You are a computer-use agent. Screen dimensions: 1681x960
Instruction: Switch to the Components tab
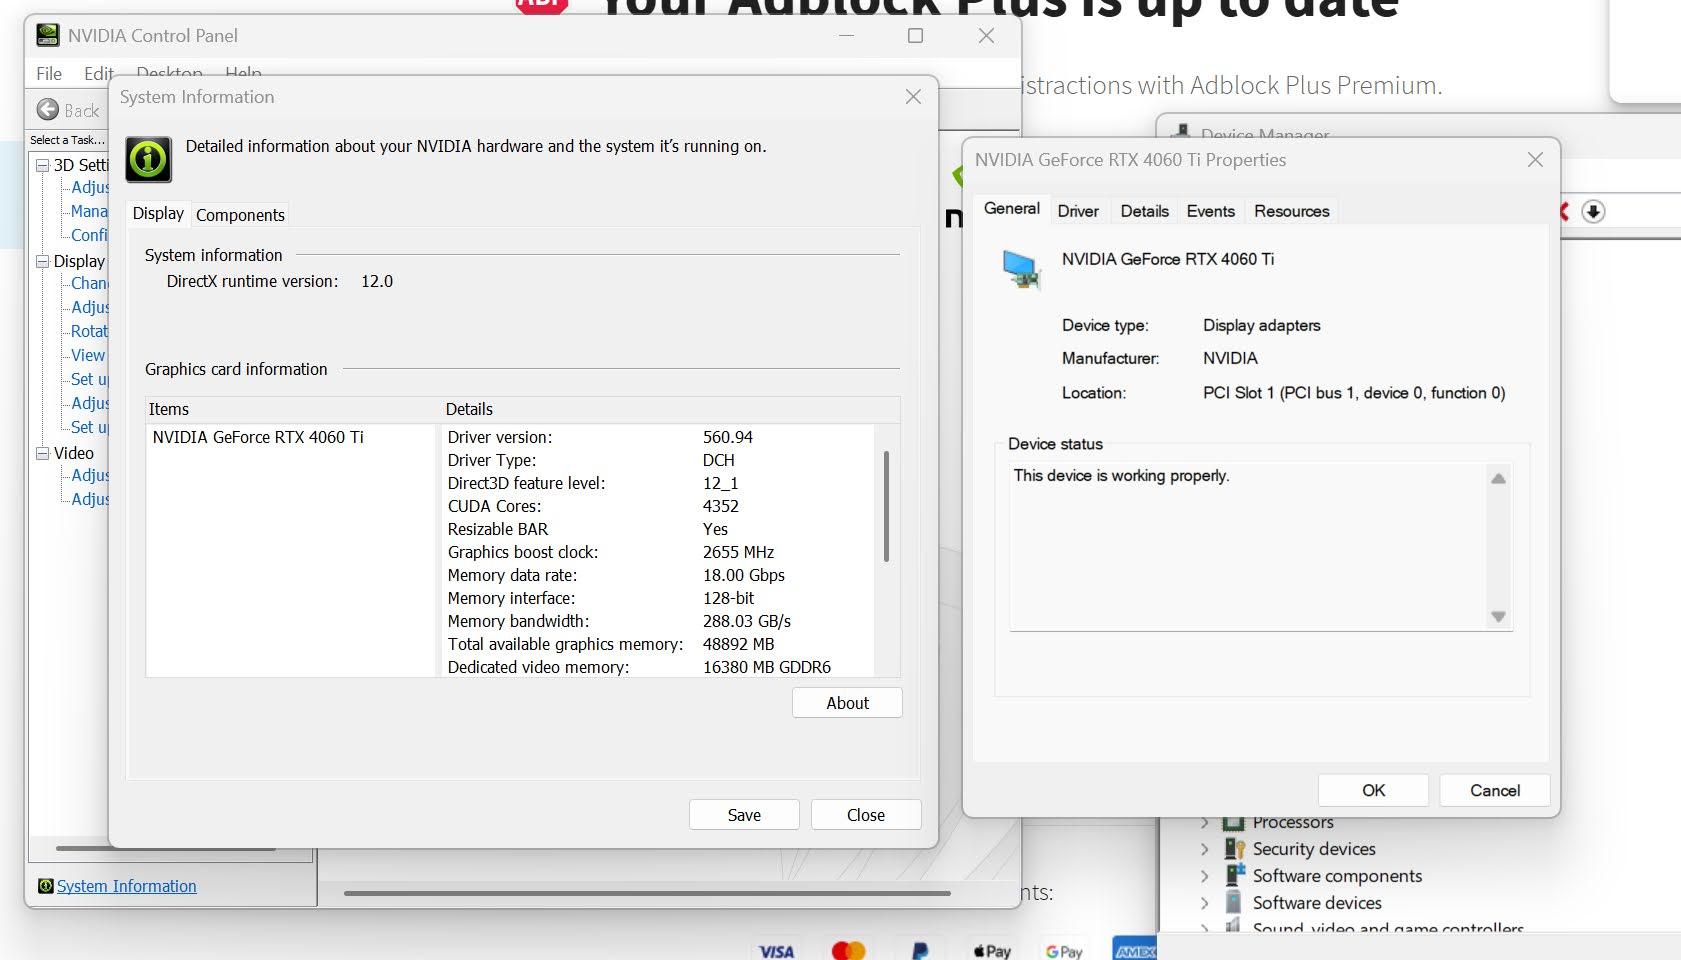click(240, 215)
